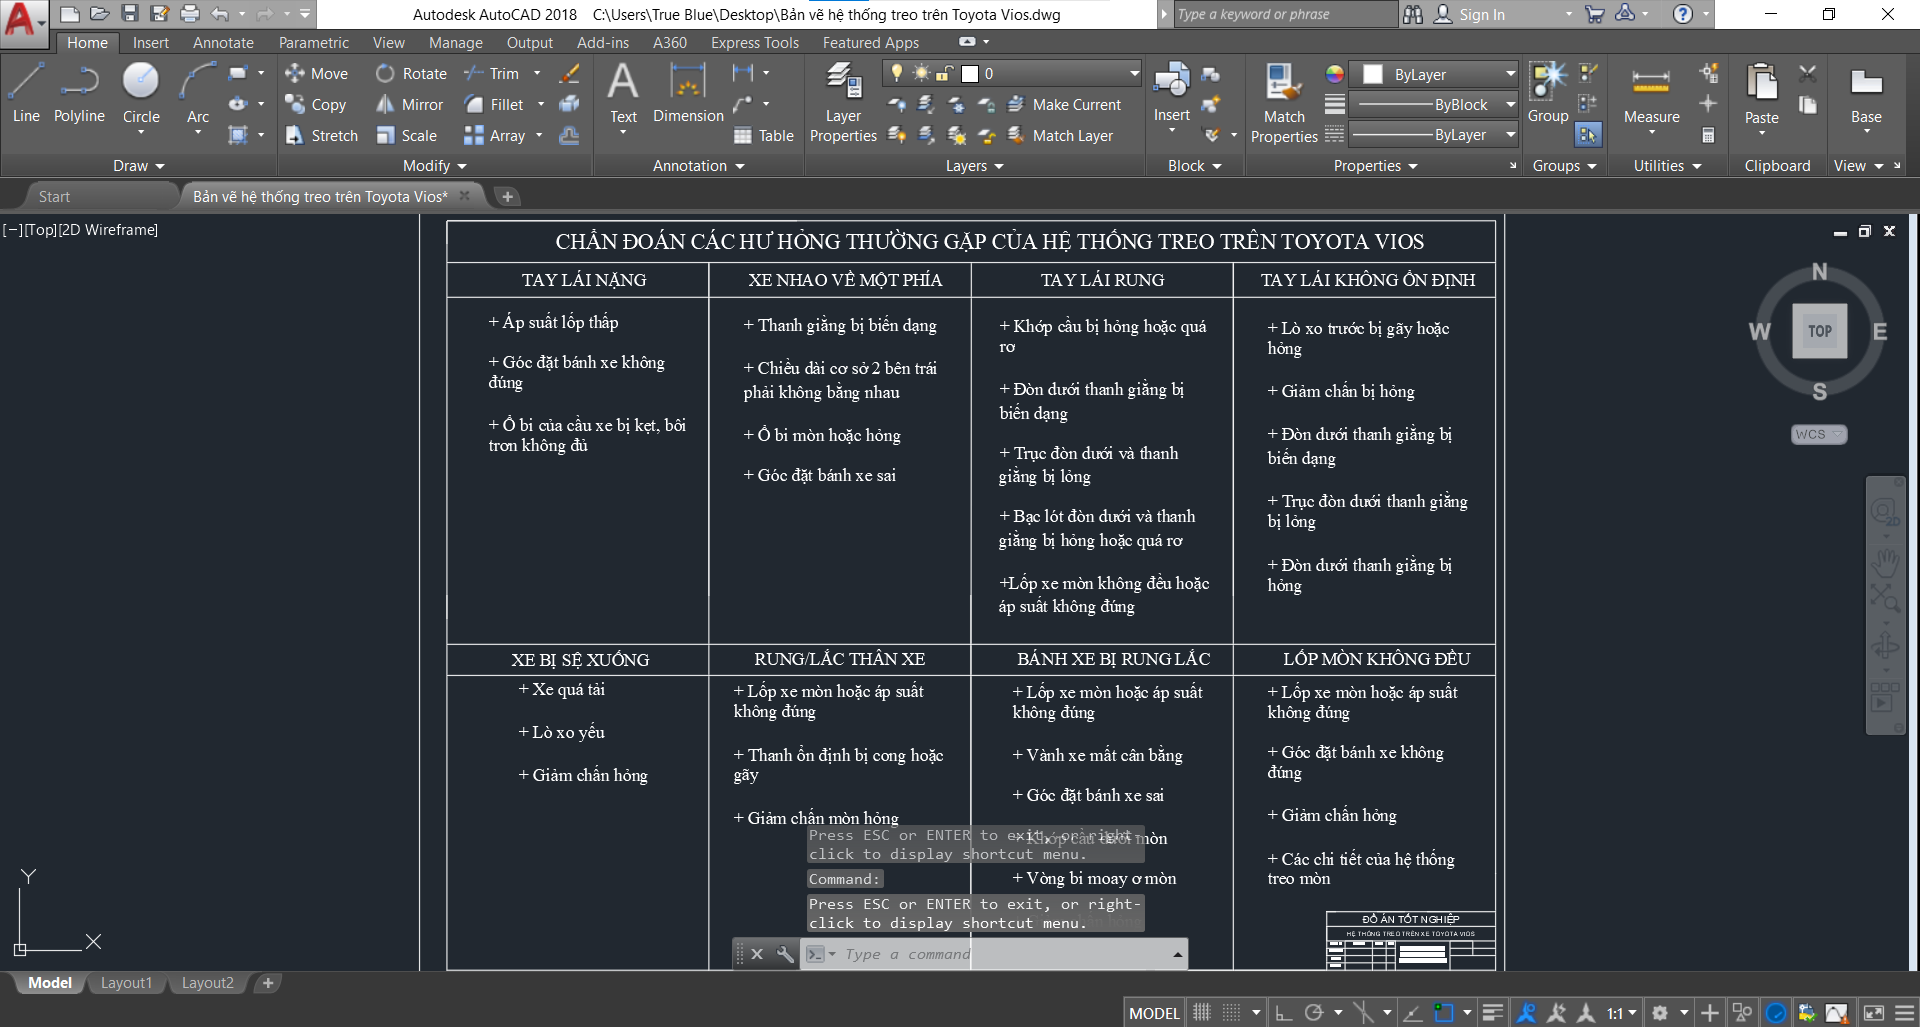The image size is (1920, 1027).
Task: Open the WCS coordinate system dropdown
Action: coord(1819,434)
